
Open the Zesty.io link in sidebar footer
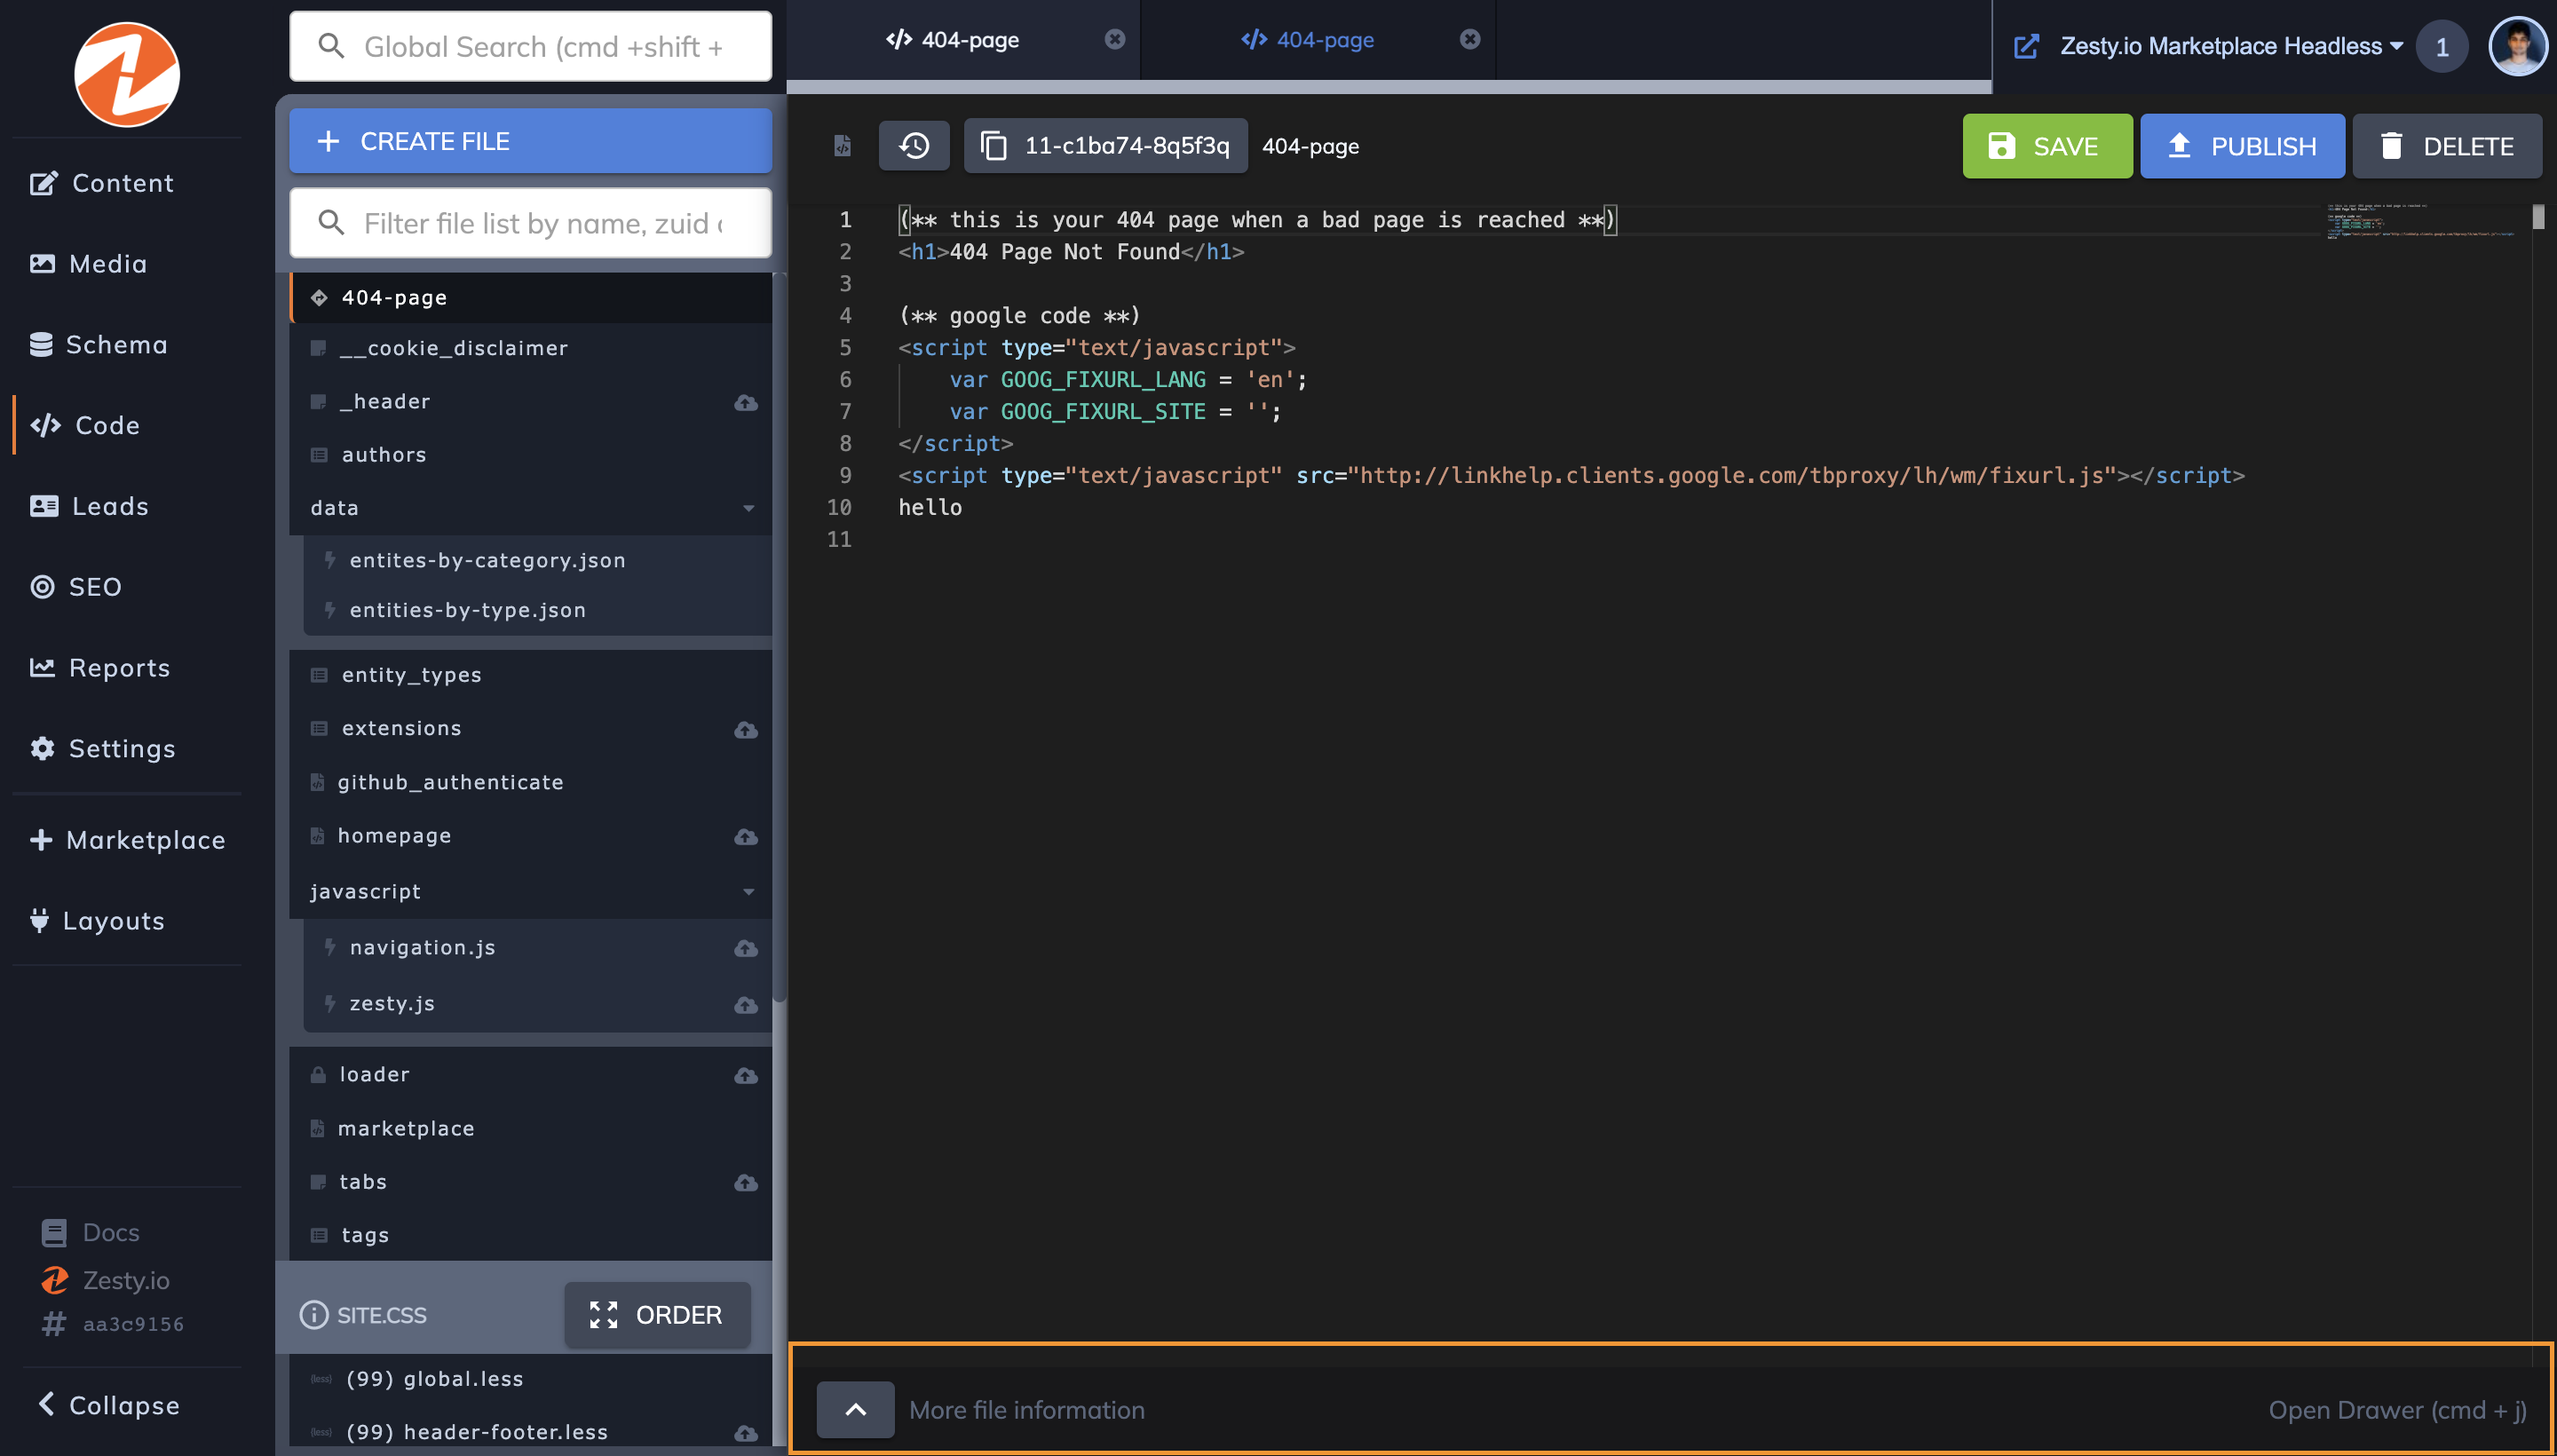105,1281
